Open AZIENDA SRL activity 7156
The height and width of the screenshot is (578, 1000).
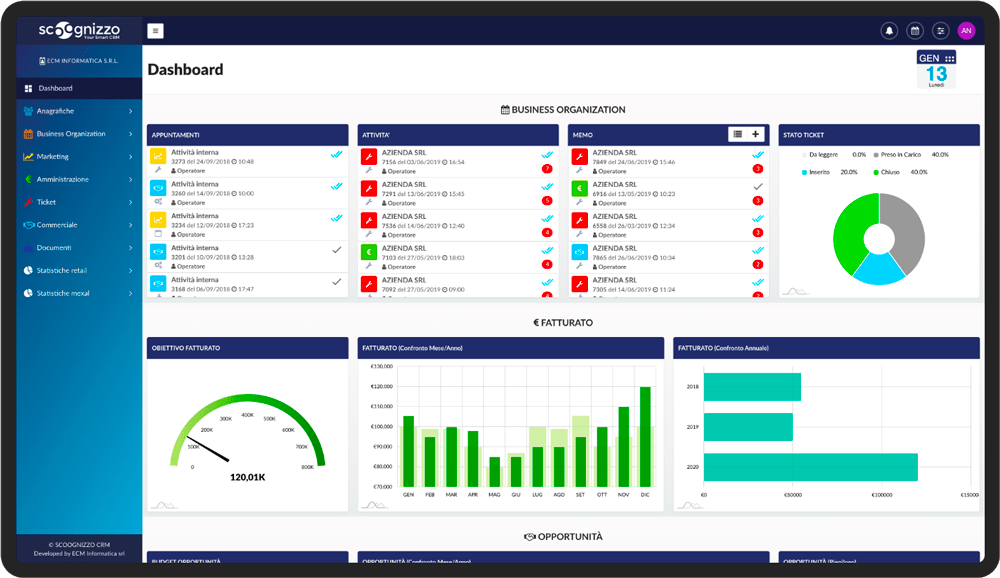[458, 161]
